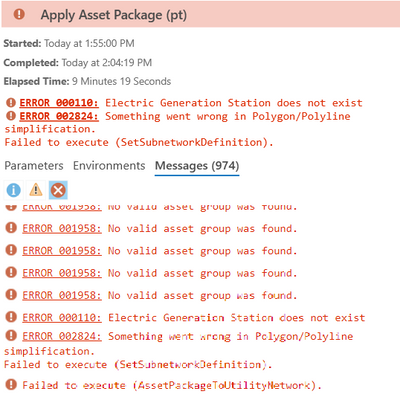Click the error icon beside the list ERROR 002824

pyautogui.click(x=11, y=335)
